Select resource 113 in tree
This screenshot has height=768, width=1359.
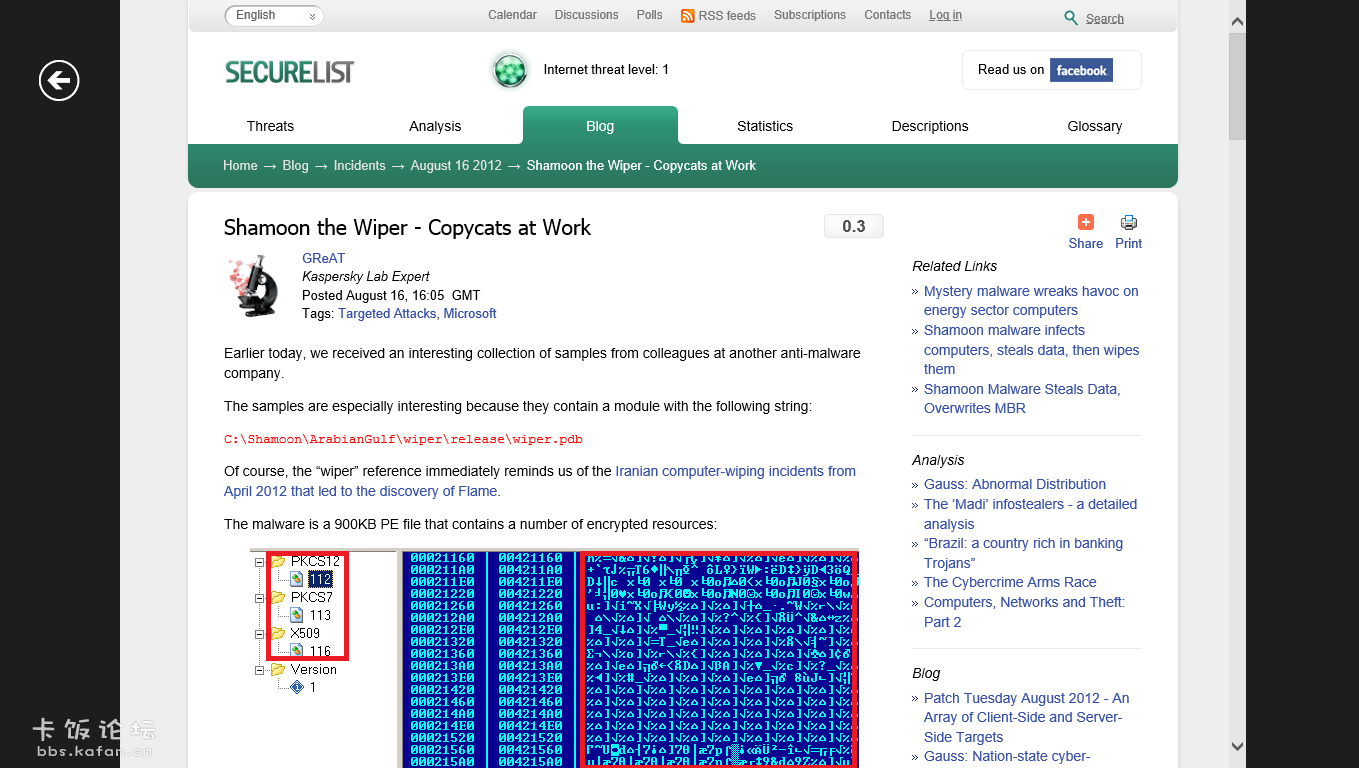tap(320, 615)
